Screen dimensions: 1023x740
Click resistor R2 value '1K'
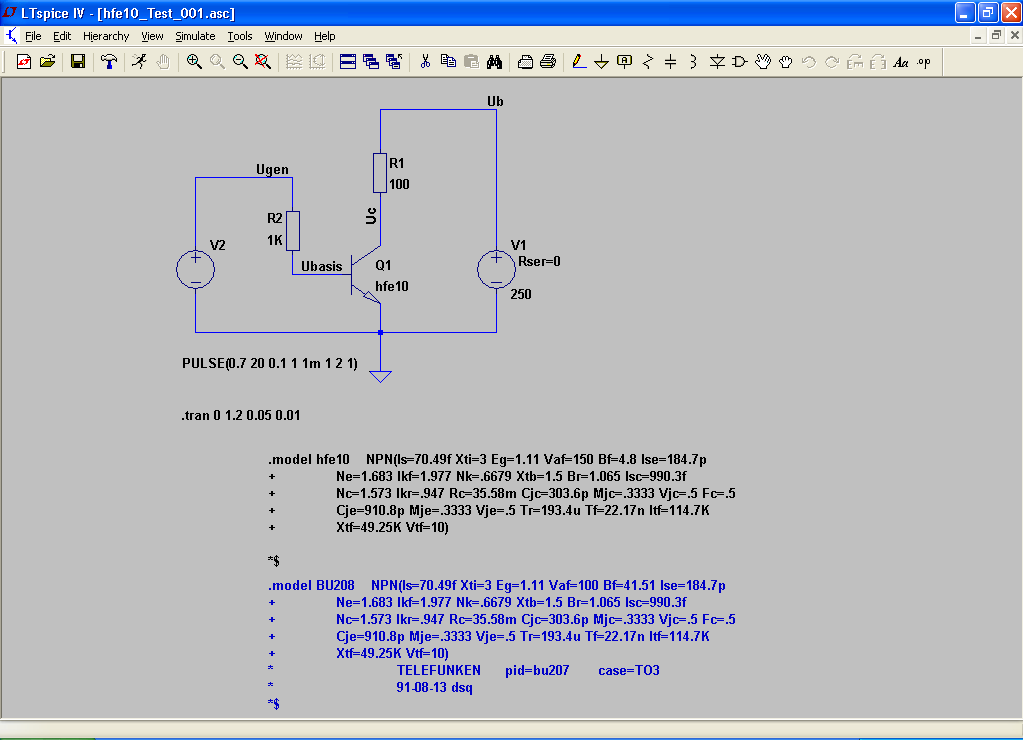point(275,240)
